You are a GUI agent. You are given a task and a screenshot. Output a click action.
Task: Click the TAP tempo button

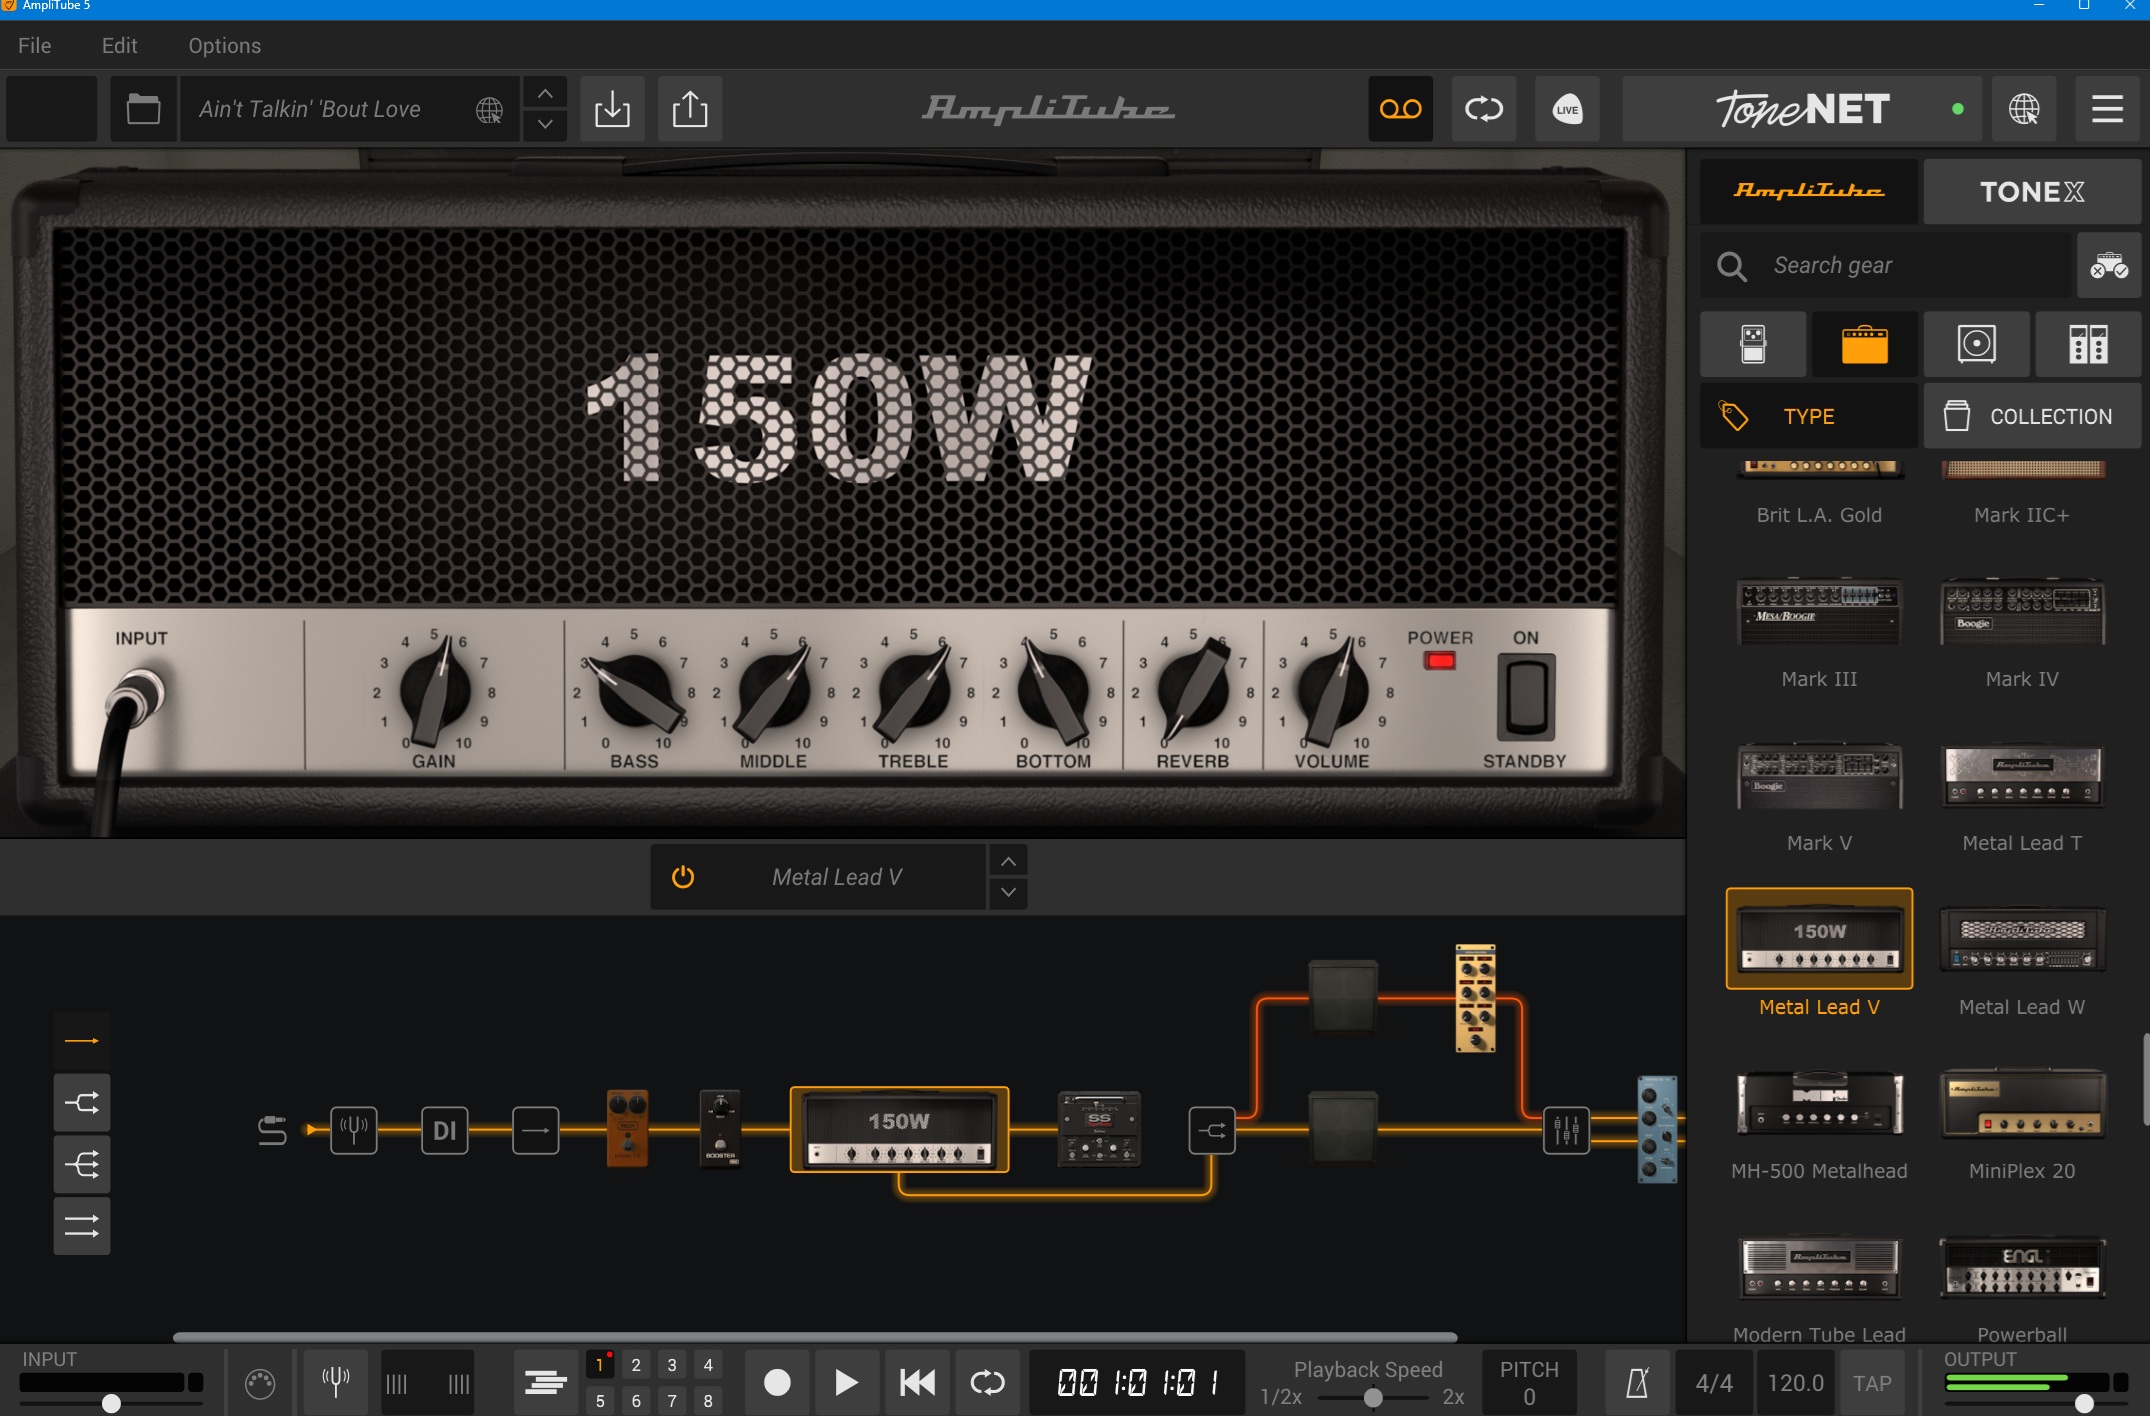point(1872,1382)
